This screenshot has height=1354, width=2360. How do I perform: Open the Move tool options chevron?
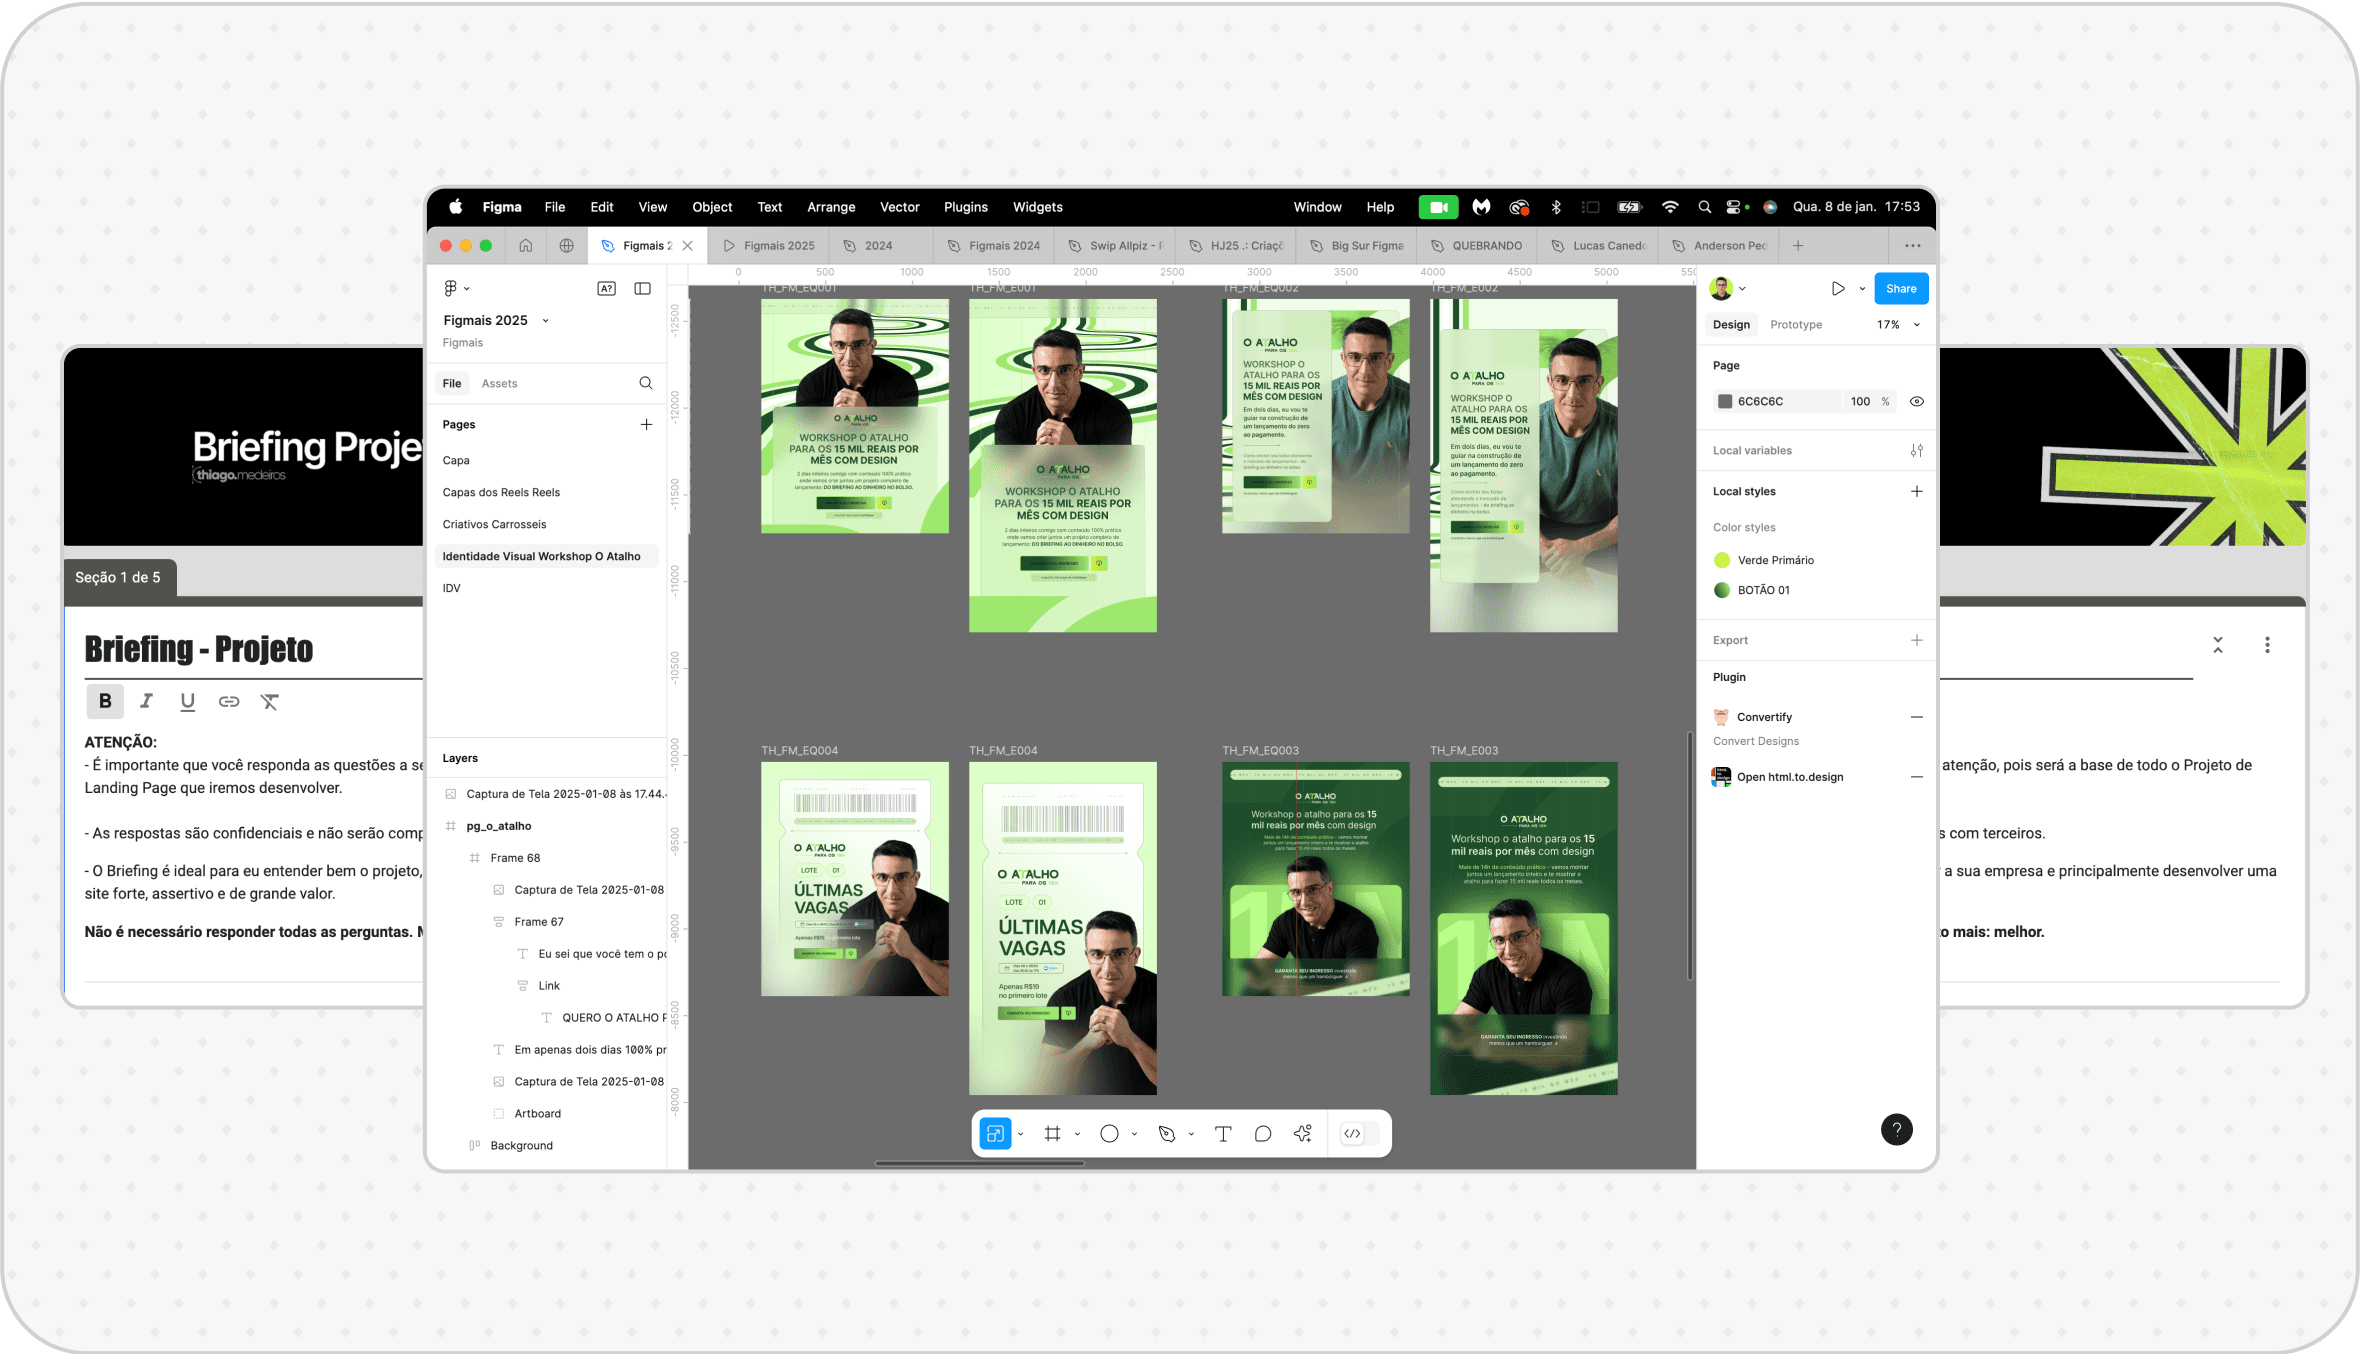[1020, 1134]
